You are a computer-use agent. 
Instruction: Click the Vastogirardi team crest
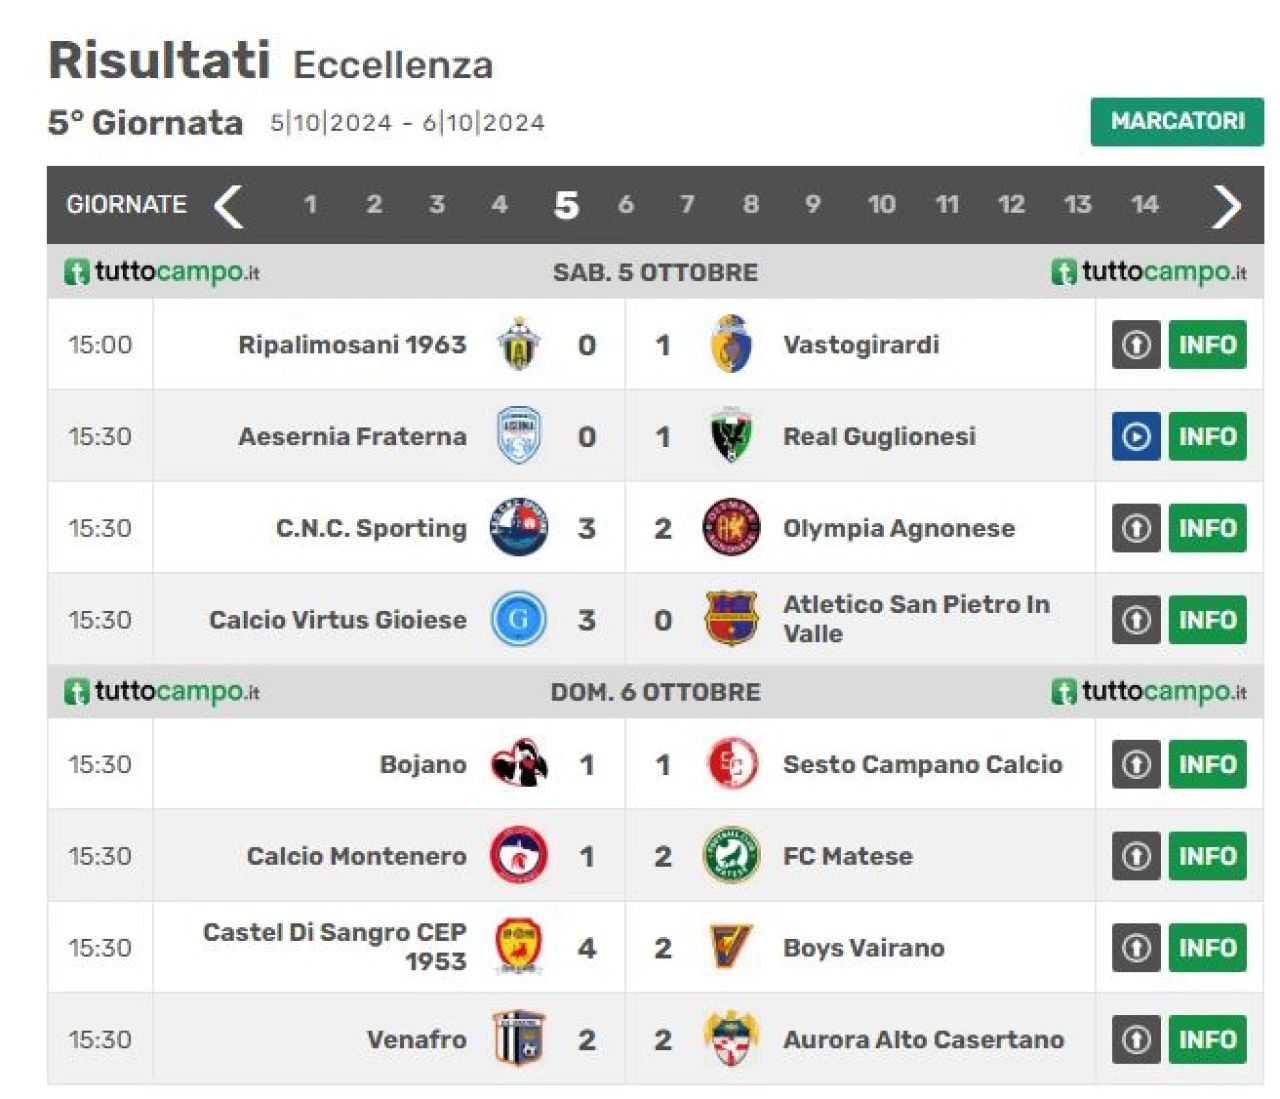tap(731, 344)
